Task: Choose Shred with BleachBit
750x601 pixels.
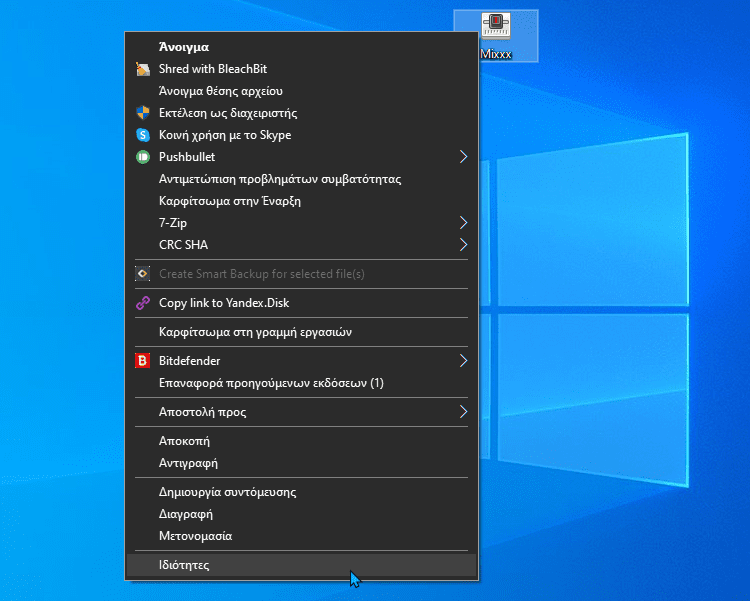Action: pos(302,69)
